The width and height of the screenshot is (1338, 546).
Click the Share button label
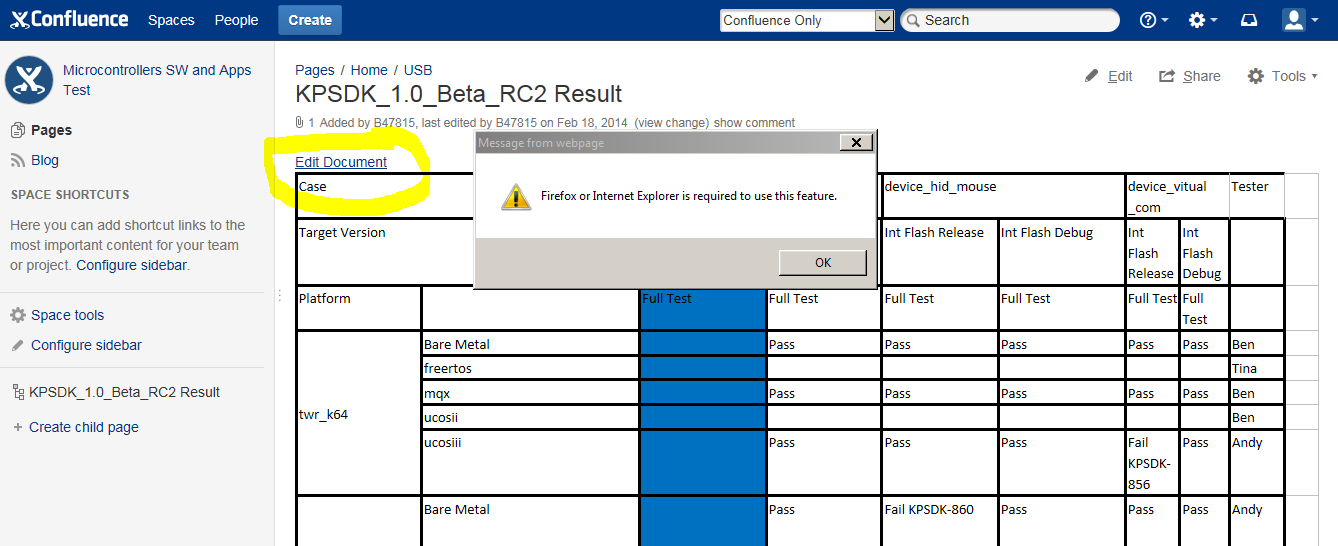(1201, 76)
